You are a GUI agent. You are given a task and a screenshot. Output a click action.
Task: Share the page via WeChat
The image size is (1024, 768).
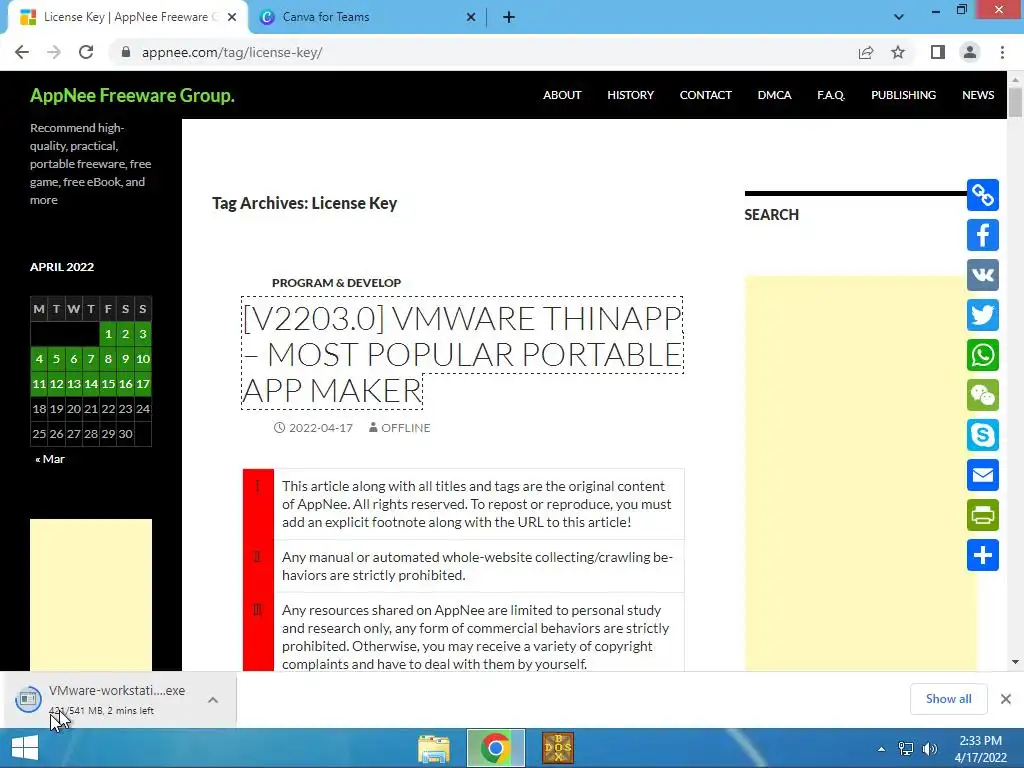coord(983,395)
